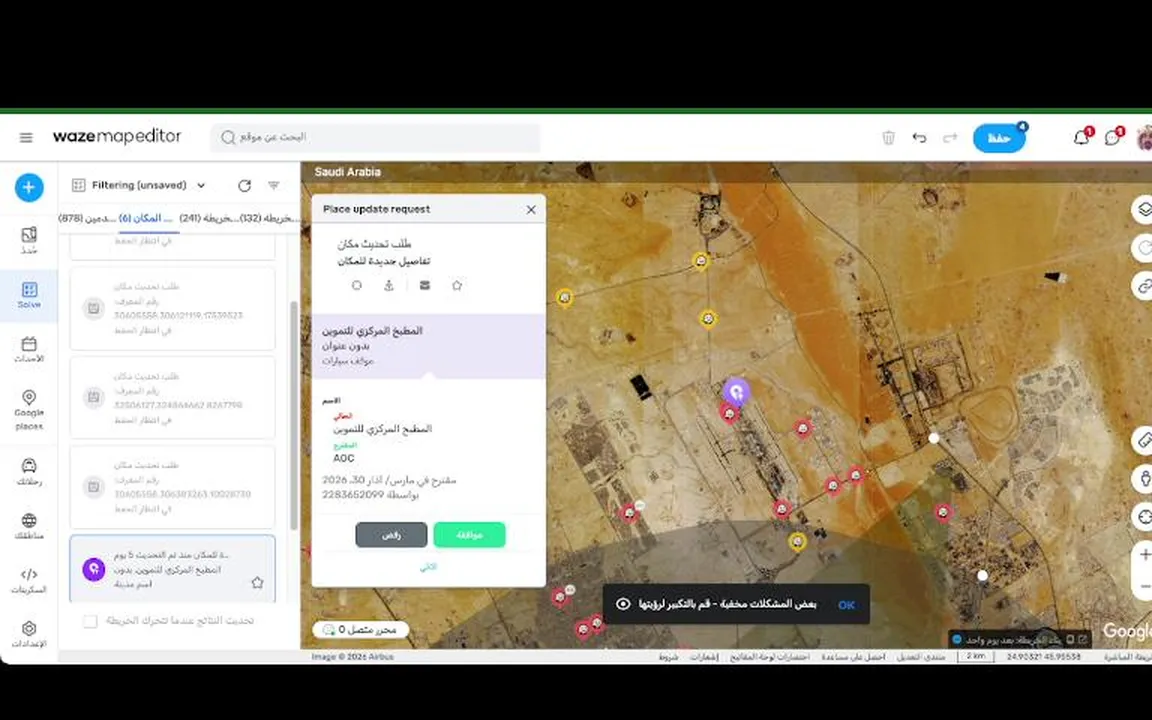The height and width of the screenshot is (720, 1152).
Task: Click the 2 km scale indicator
Action: pos(976,656)
